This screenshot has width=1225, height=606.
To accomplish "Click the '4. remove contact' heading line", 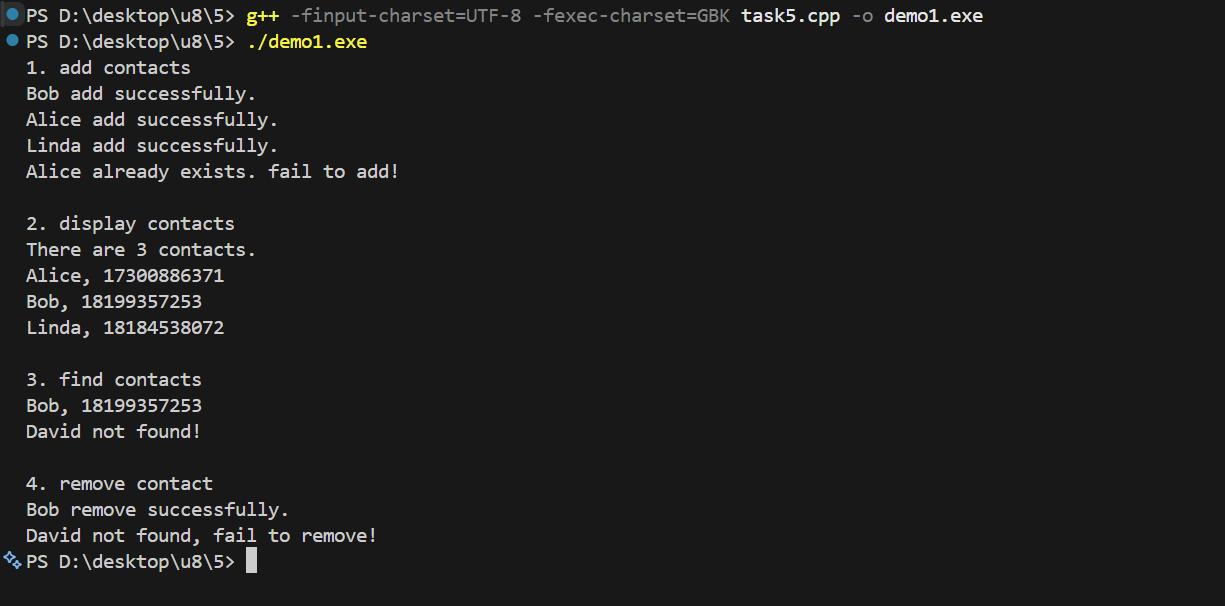I will pyautogui.click(x=119, y=484).
